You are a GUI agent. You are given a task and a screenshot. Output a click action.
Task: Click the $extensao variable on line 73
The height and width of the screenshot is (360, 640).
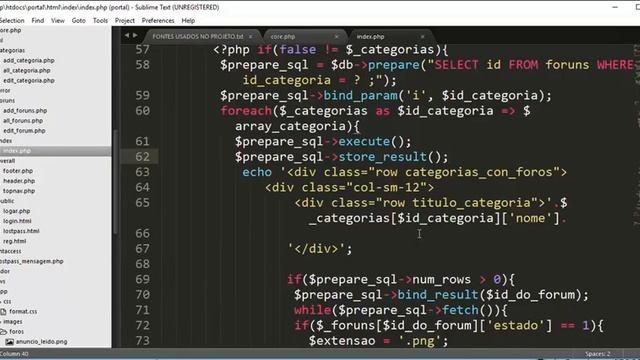pos(342,341)
